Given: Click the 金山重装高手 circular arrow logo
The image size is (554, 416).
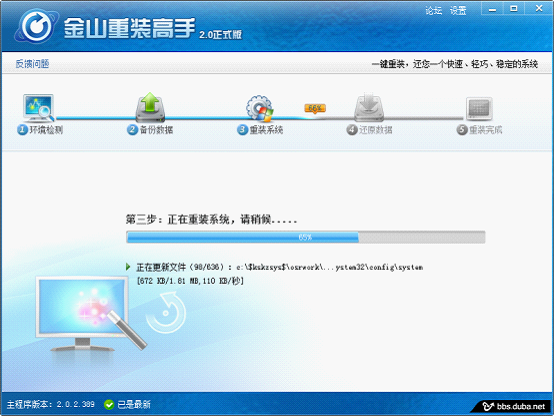Looking at the screenshot, I should (36, 26).
